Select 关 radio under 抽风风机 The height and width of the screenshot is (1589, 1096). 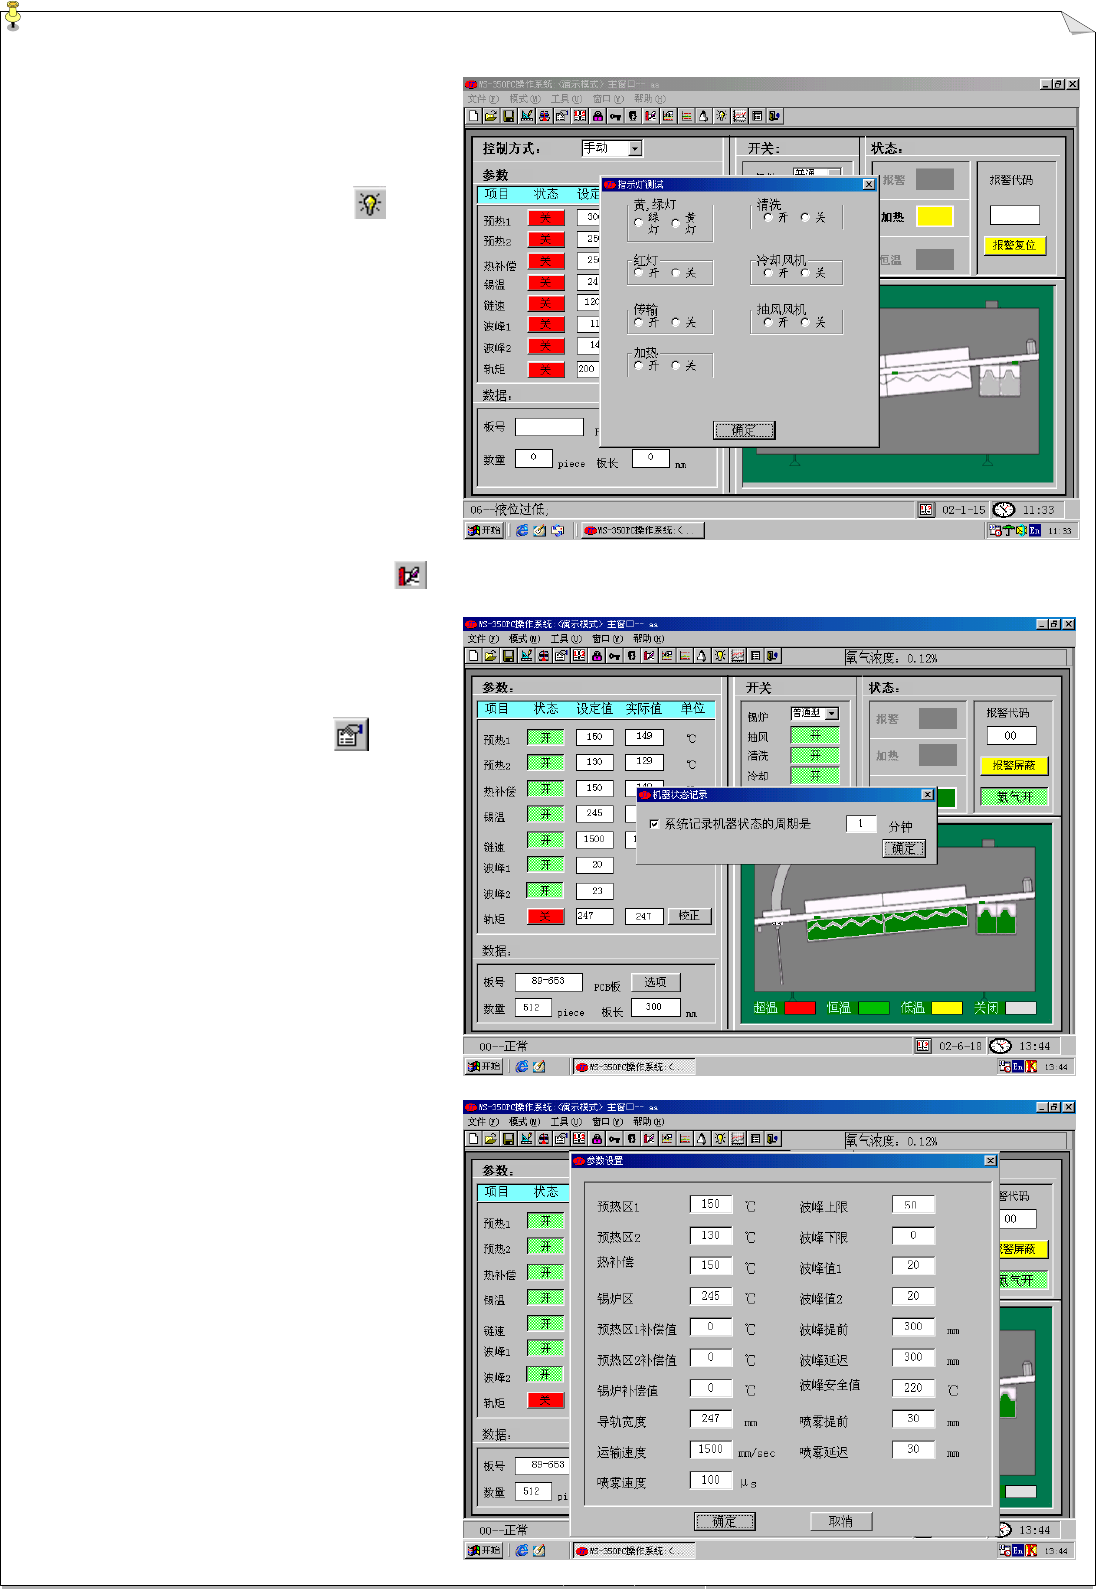click(805, 322)
